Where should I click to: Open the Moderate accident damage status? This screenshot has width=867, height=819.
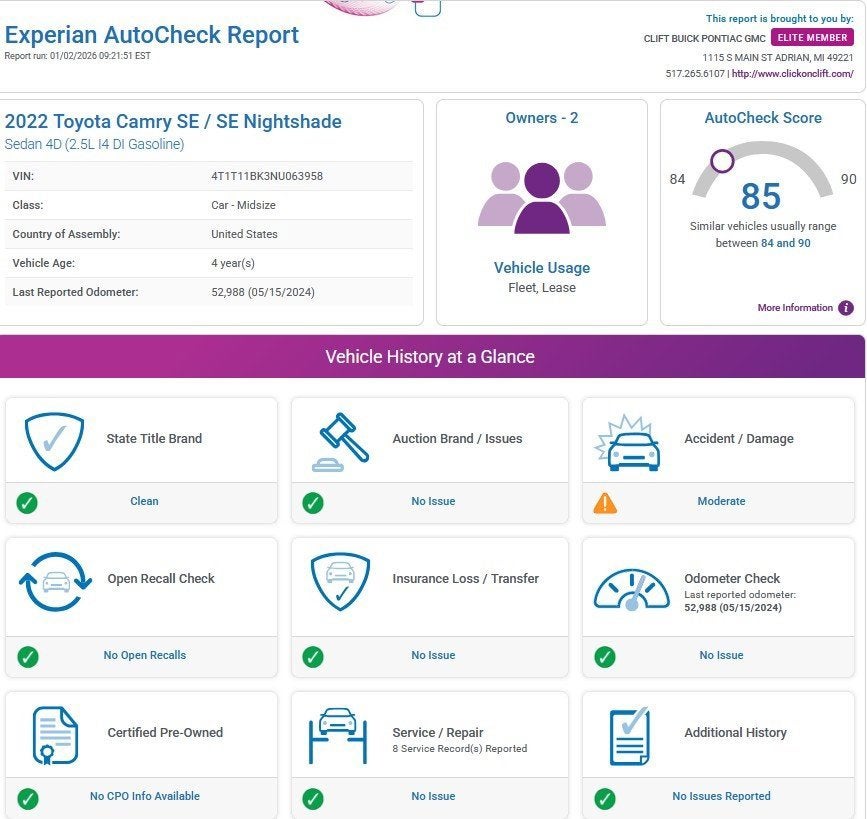pos(721,501)
